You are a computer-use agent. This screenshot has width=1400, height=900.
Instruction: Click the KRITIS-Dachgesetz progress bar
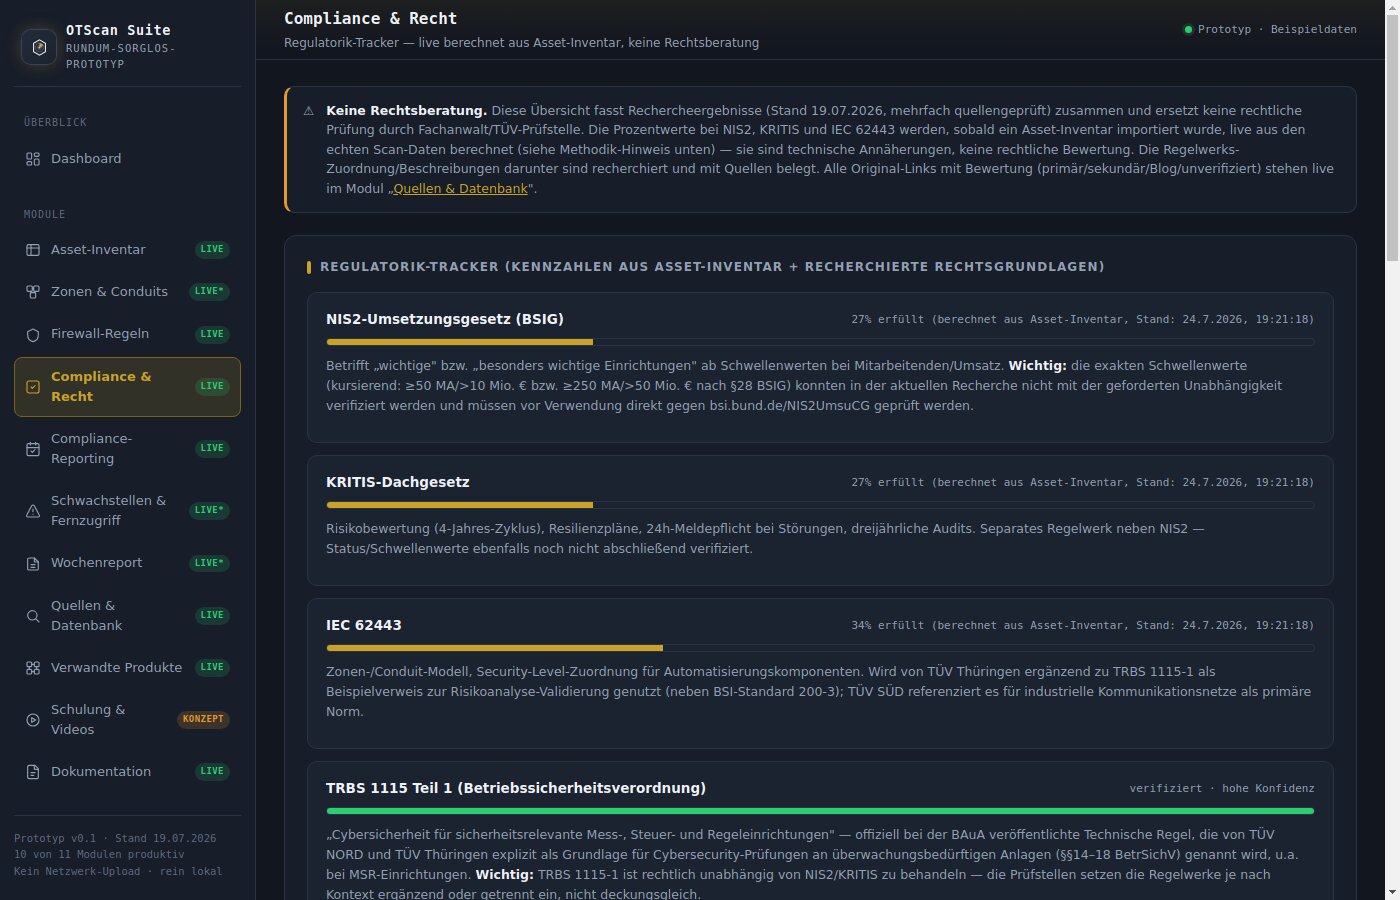(820, 505)
